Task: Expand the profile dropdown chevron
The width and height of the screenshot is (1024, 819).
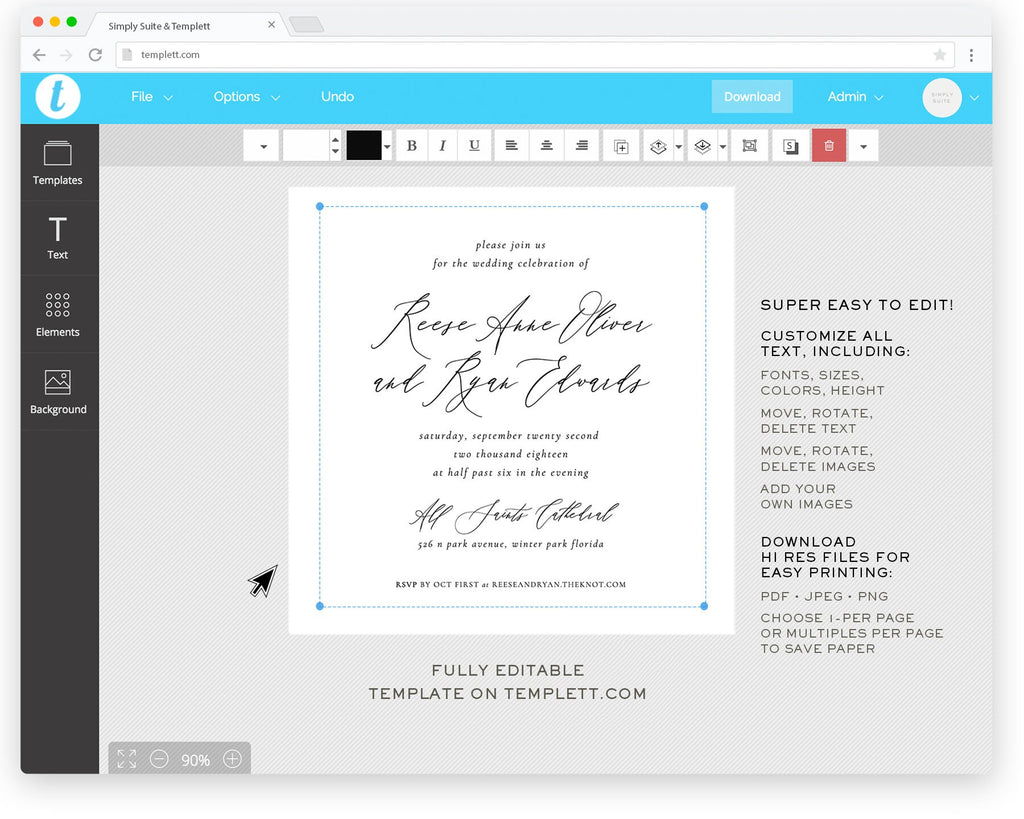Action: tap(974, 98)
